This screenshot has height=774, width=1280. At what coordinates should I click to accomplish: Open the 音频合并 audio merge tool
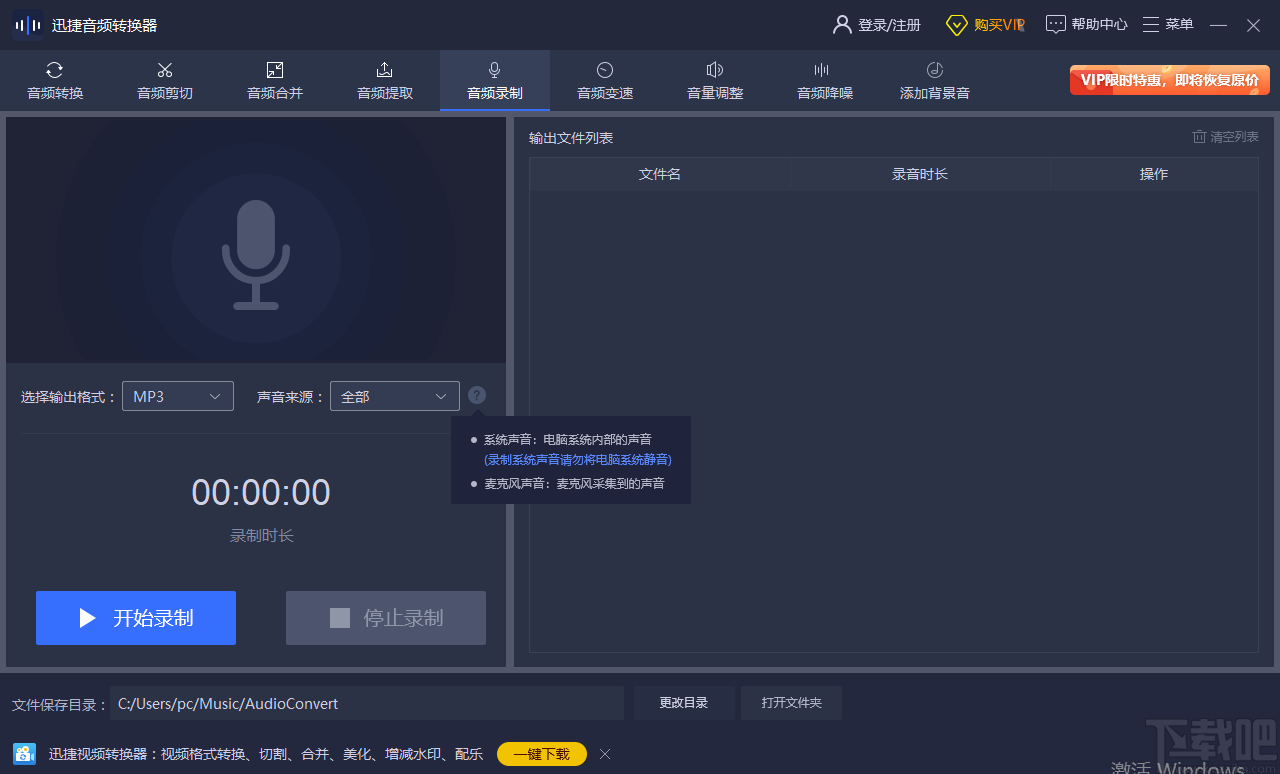275,80
